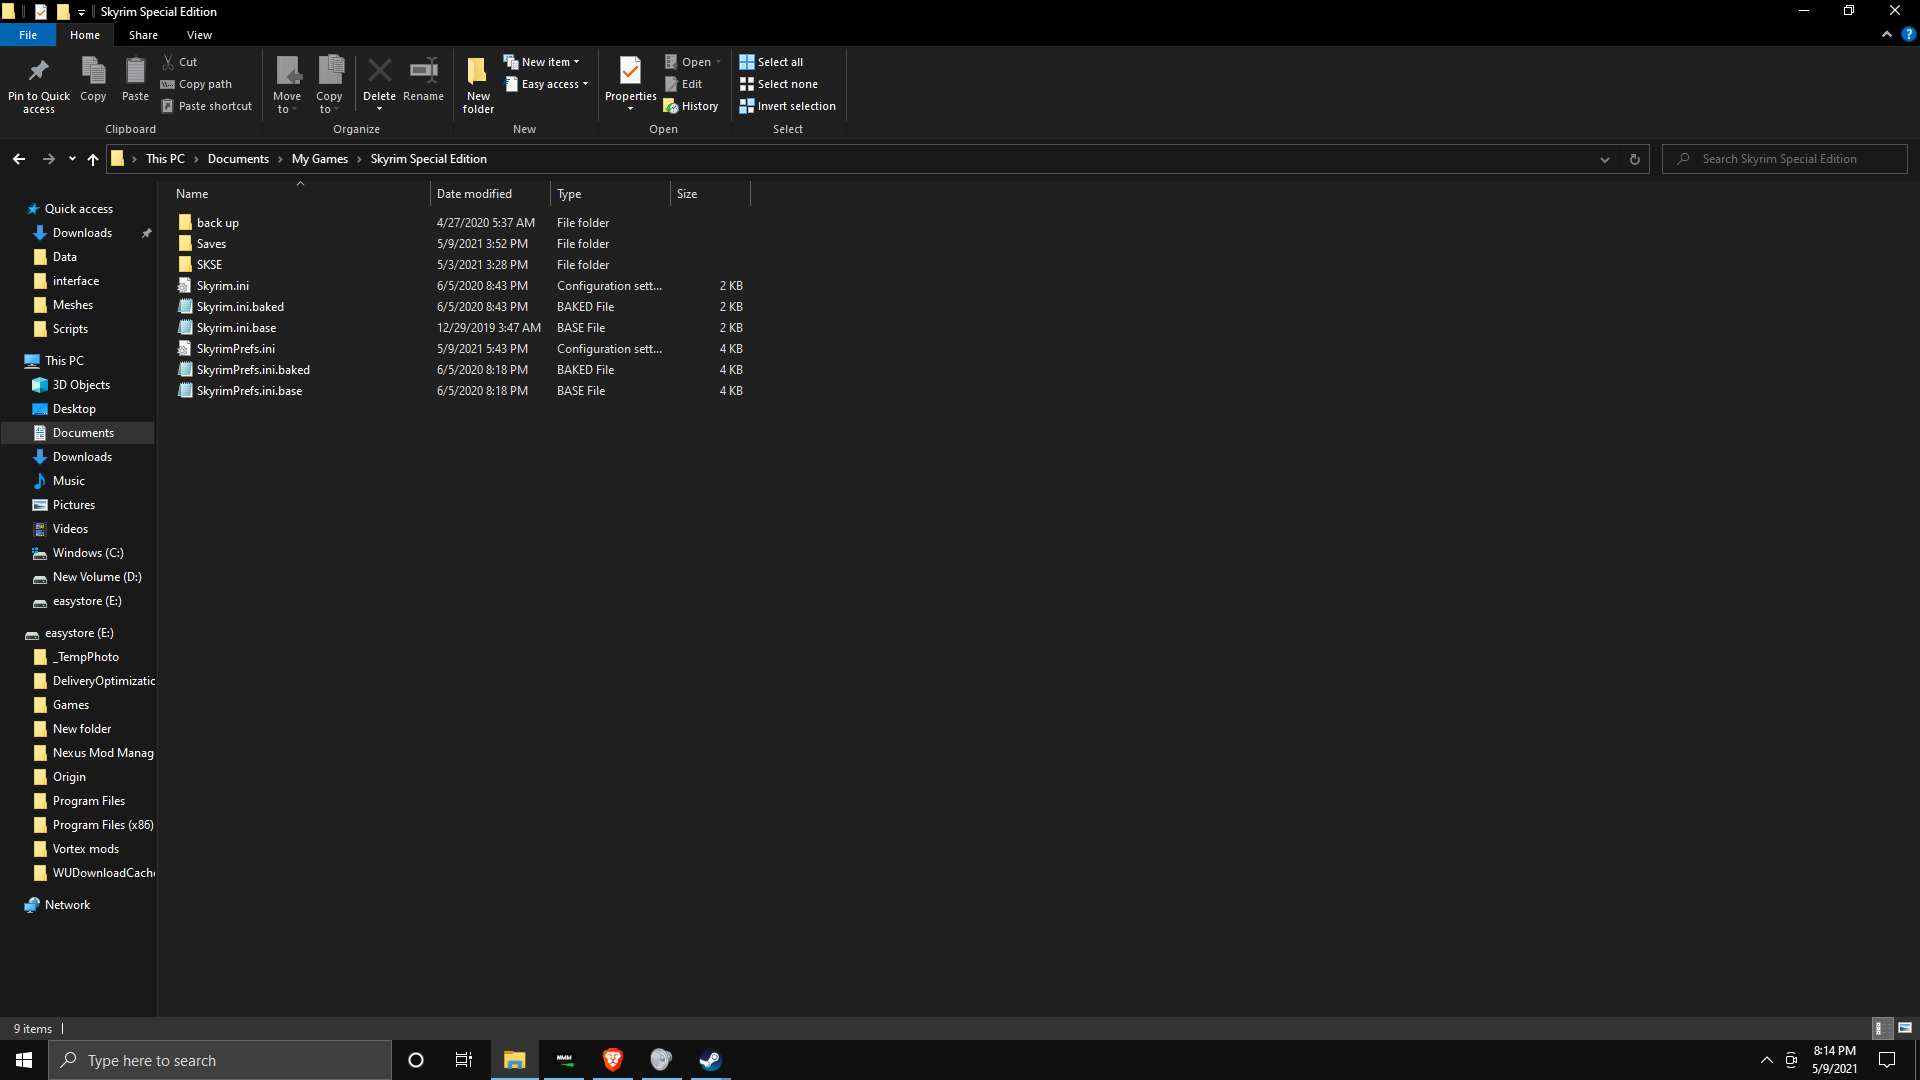The width and height of the screenshot is (1920, 1080).
Task: Click the Delete X icon
Action: 379,71
